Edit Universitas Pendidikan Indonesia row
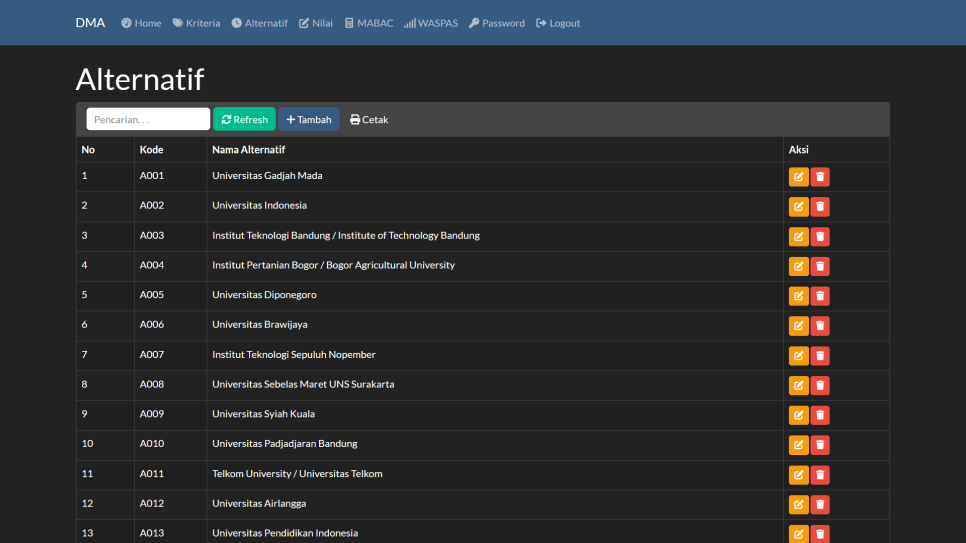The height and width of the screenshot is (543, 966). click(798, 534)
